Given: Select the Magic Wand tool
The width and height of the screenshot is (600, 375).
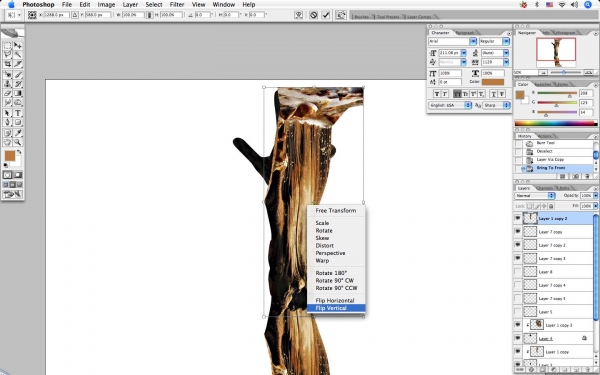Looking at the screenshot, I should pyautogui.click(x=18, y=55).
